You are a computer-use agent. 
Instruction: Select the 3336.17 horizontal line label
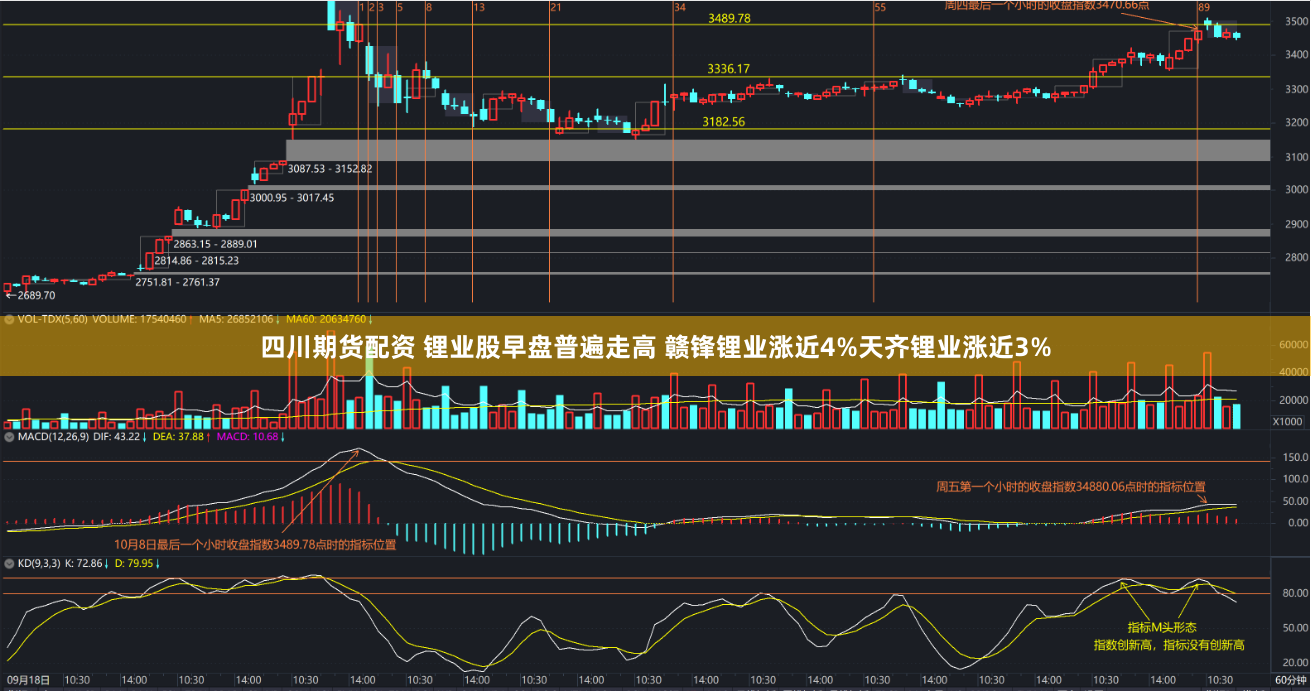pyautogui.click(x=728, y=69)
